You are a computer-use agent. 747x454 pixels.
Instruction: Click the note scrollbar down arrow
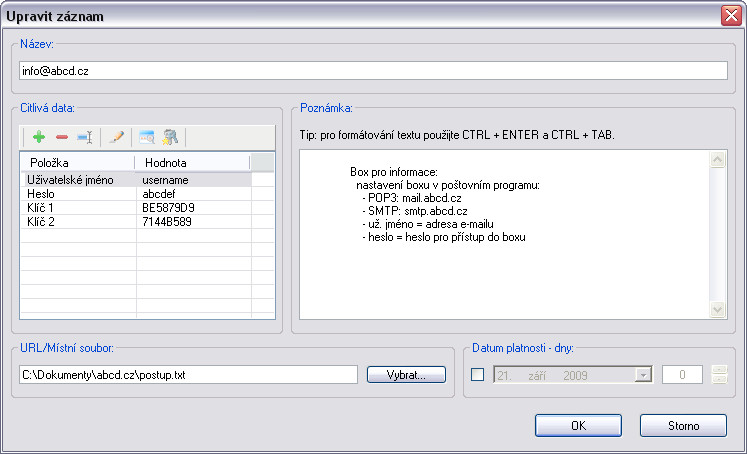click(717, 310)
